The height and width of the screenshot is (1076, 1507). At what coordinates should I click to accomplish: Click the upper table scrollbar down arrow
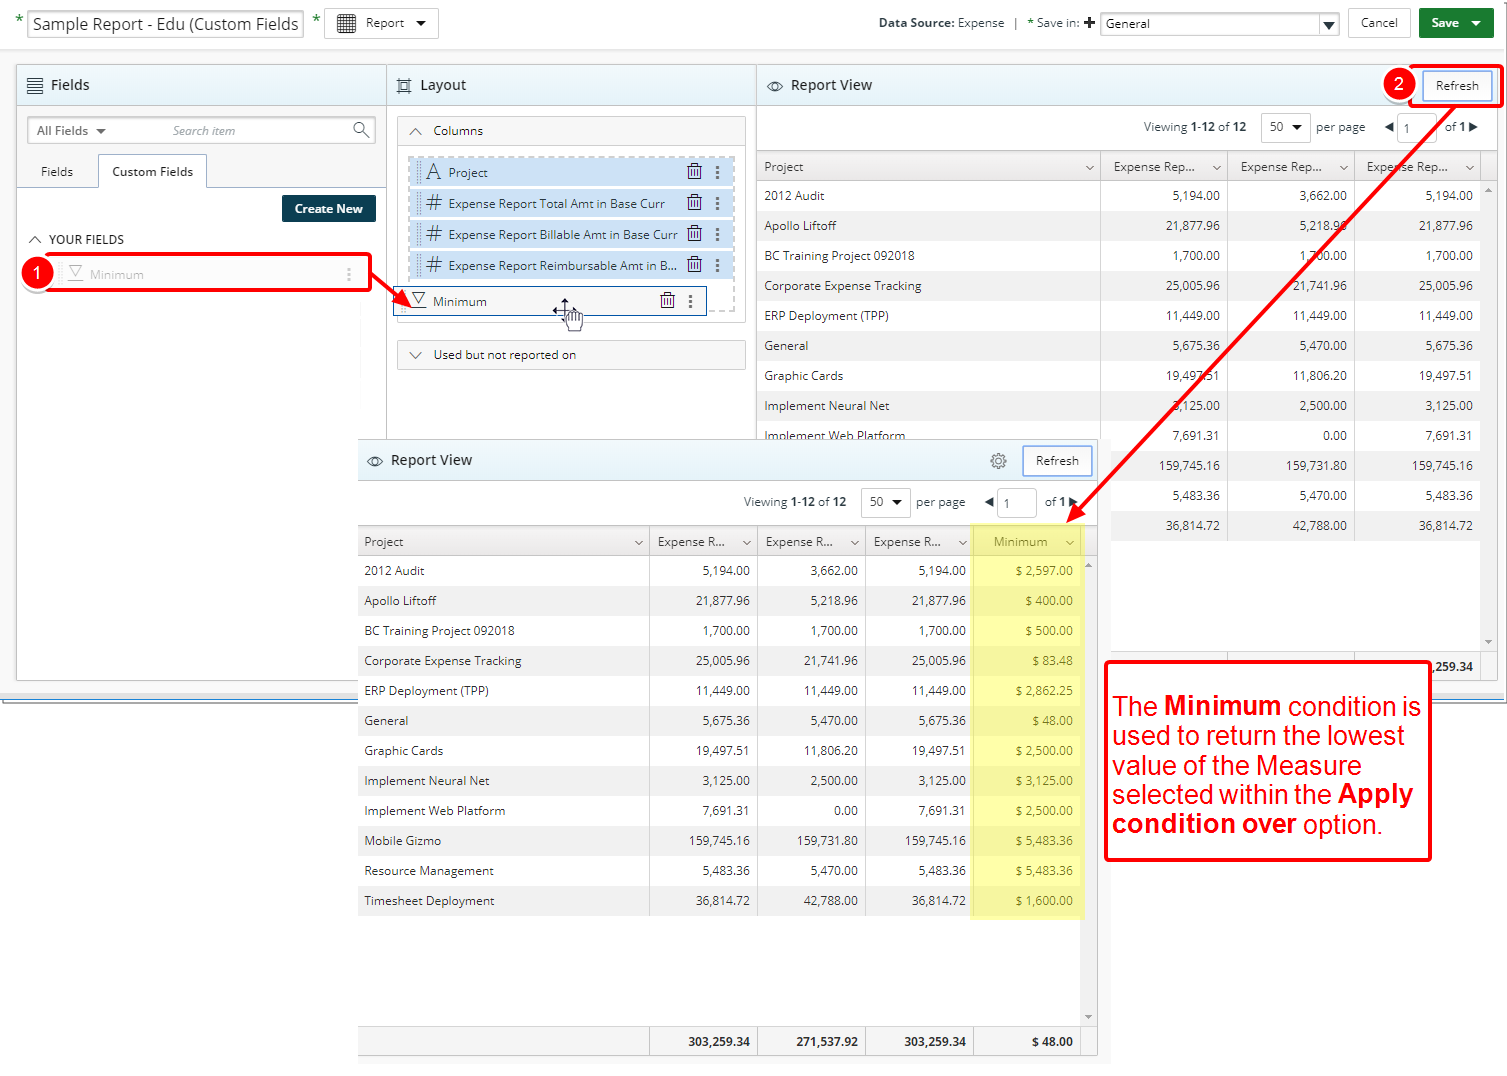(x=1488, y=642)
